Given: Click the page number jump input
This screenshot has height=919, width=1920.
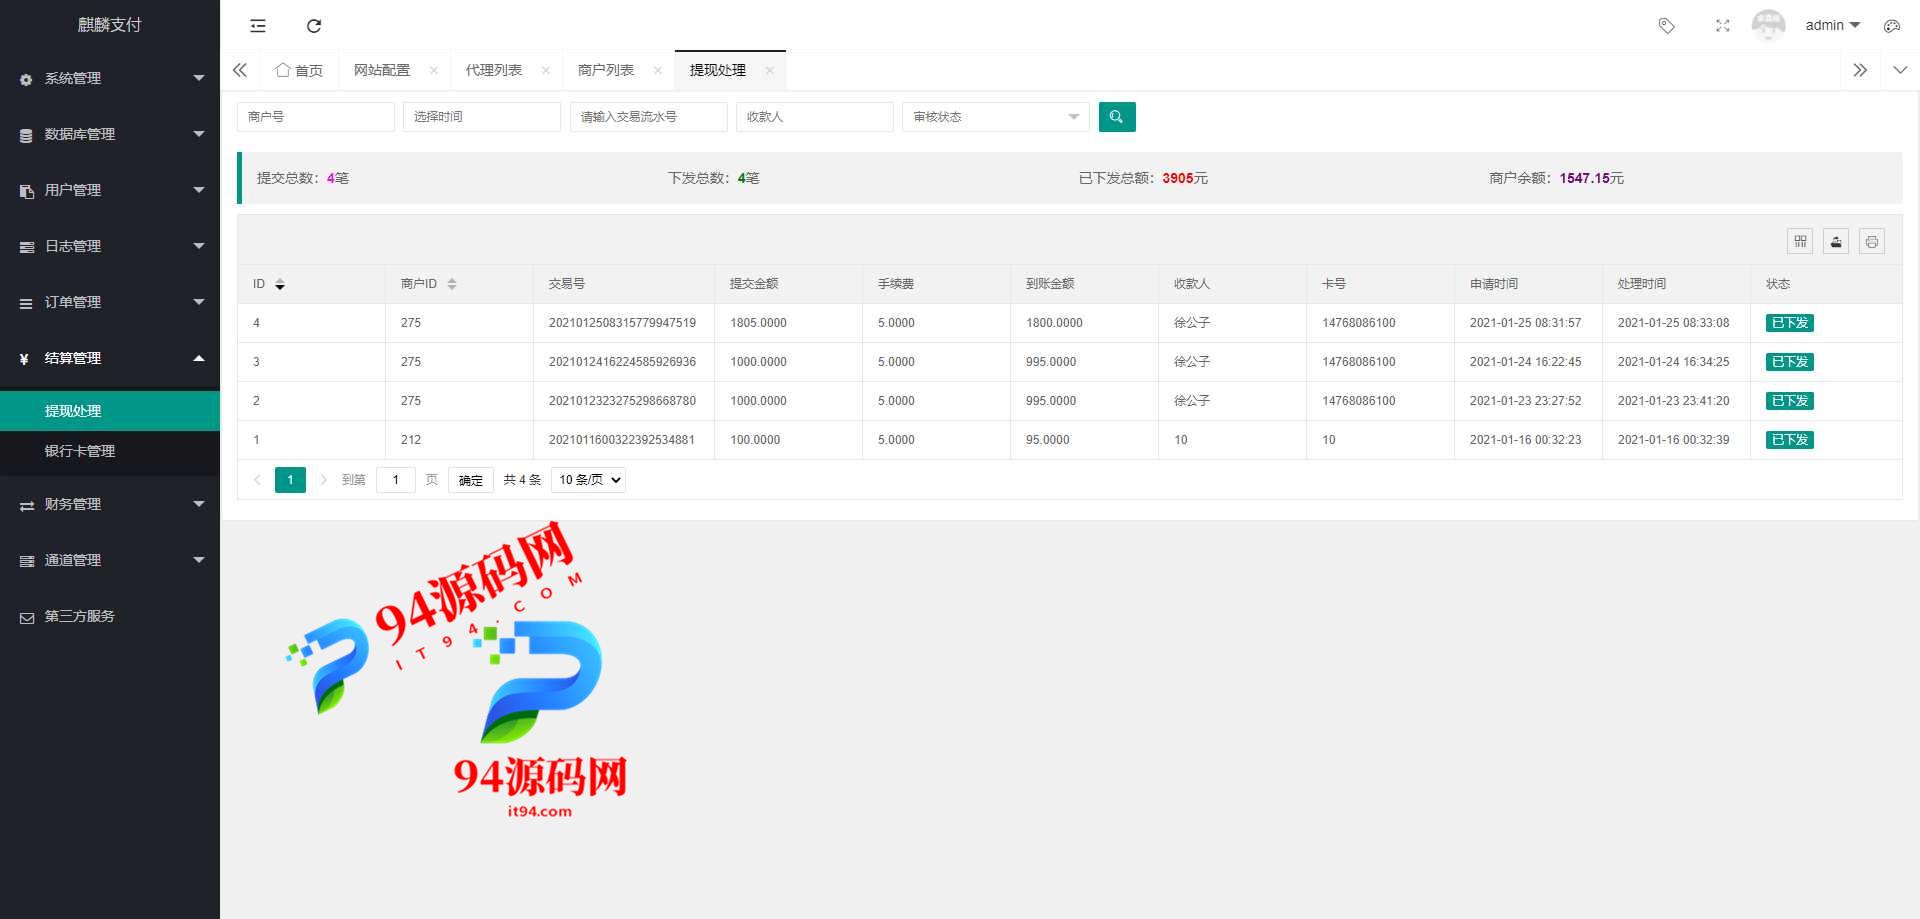Looking at the screenshot, I should (x=396, y=480).
